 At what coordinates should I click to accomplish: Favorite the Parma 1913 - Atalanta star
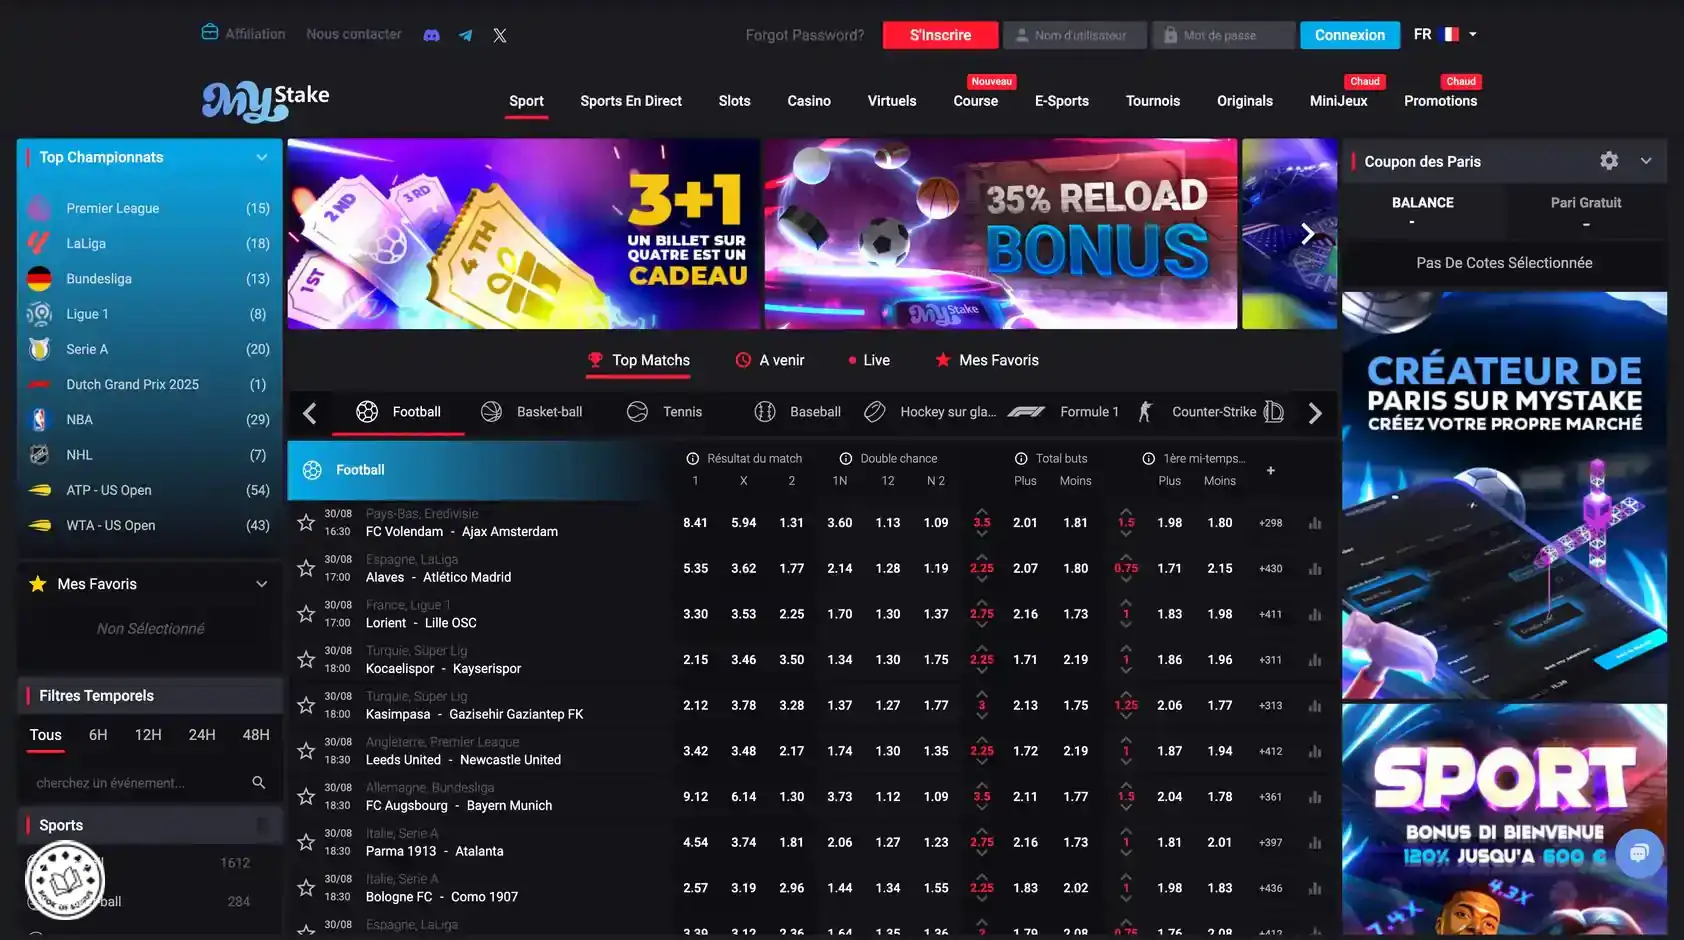(x=306, y=842)
